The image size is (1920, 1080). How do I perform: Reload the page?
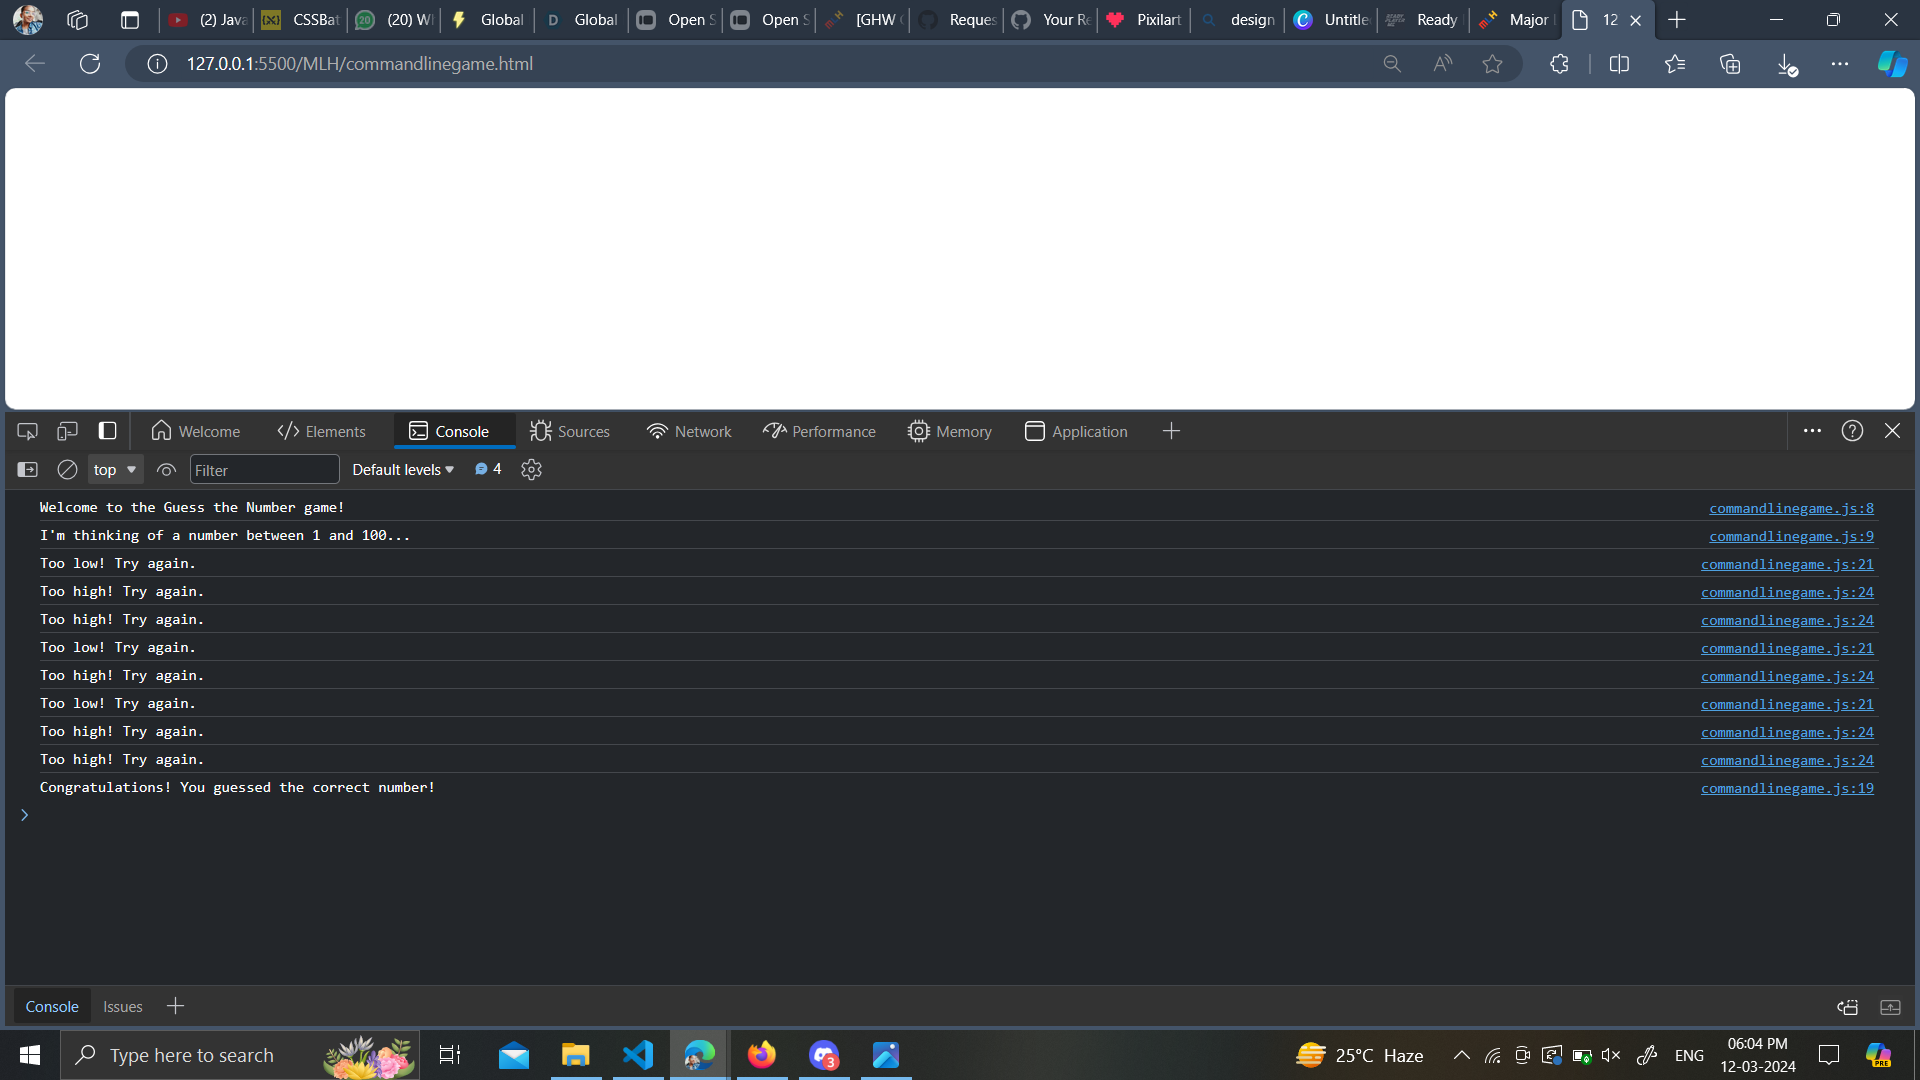89,63
